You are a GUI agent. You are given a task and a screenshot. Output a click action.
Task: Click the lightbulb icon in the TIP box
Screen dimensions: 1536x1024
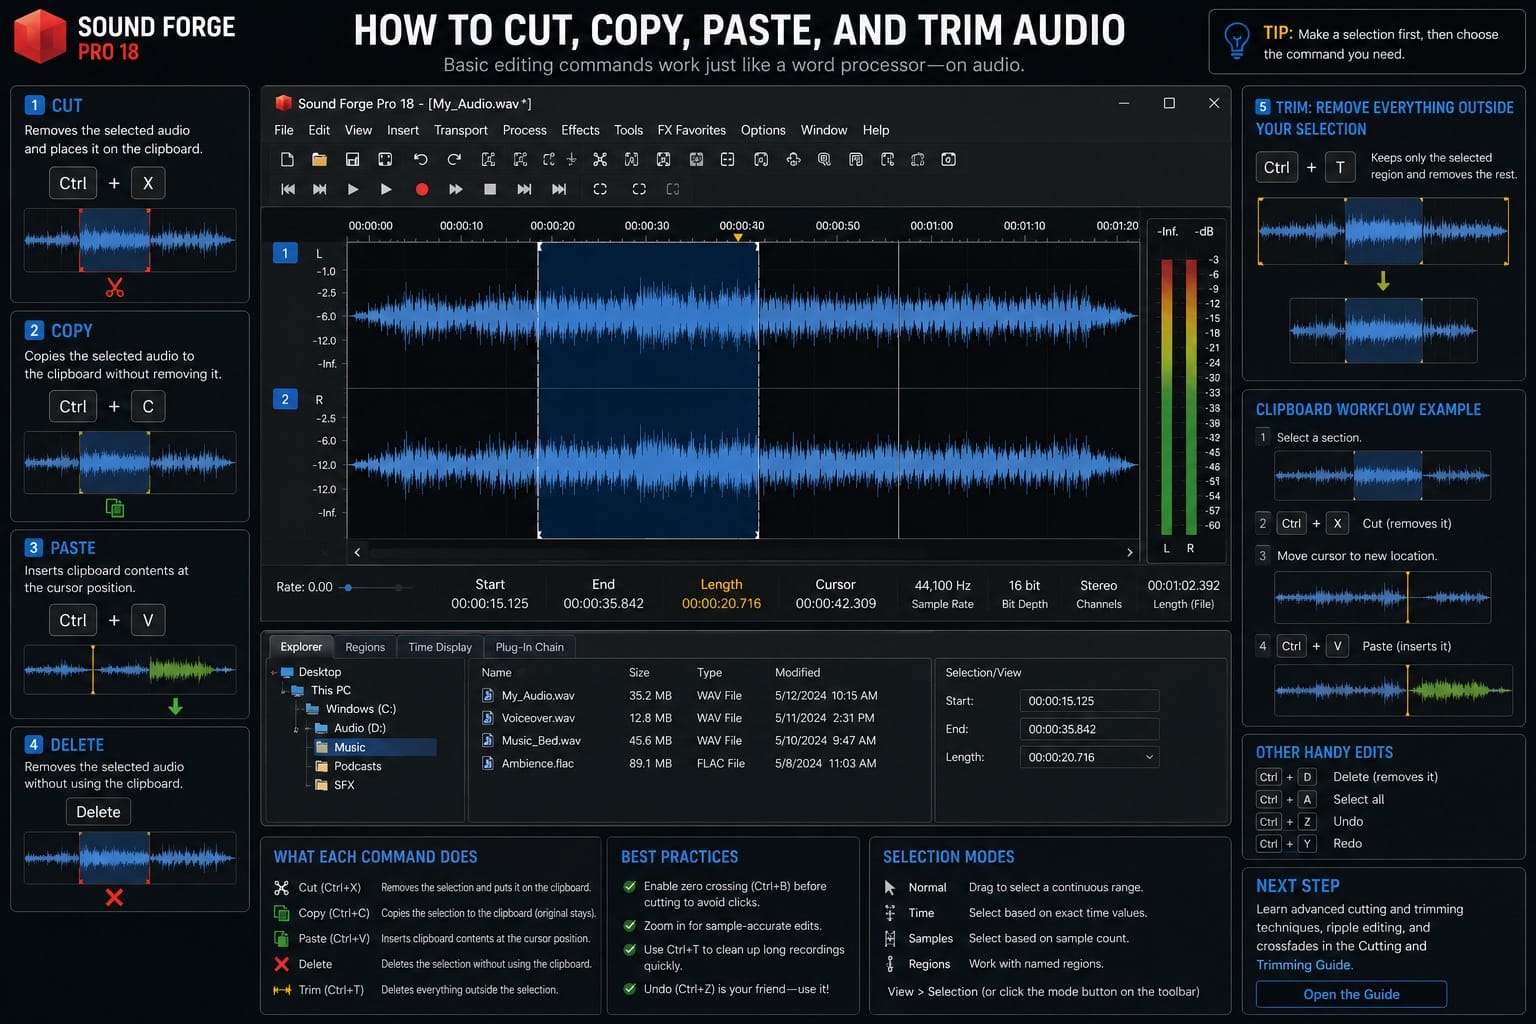1237,41
